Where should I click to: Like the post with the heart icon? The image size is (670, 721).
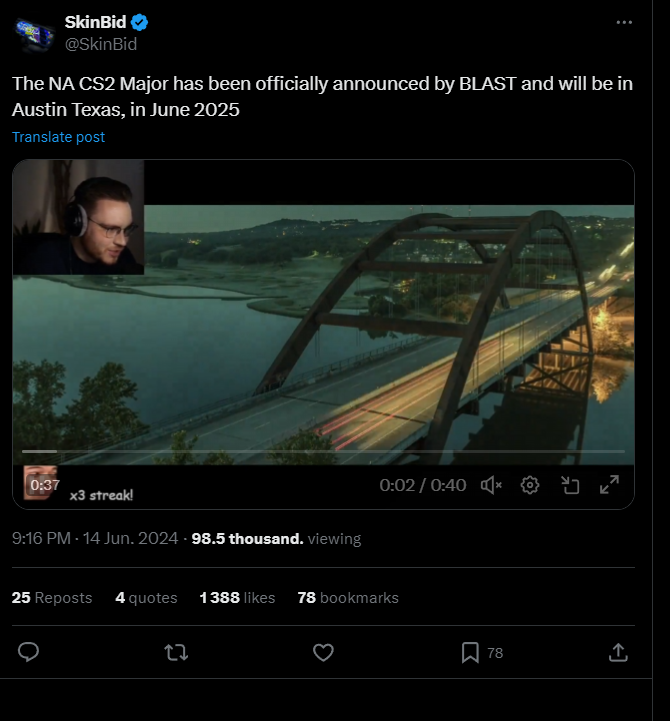pos(323,652)
